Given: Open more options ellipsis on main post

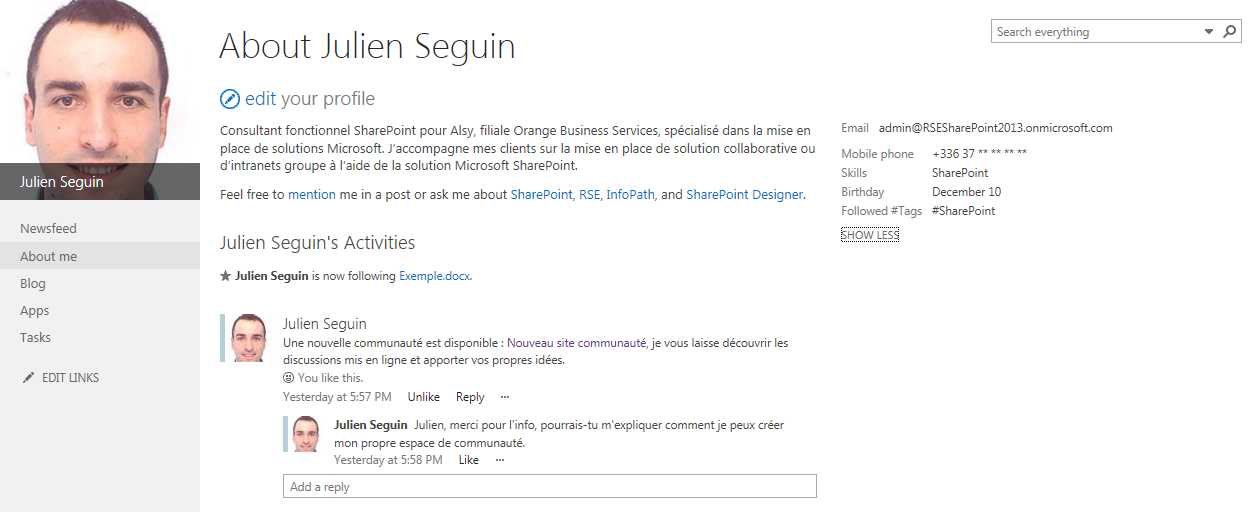Looking at the screenshot, I should pyautogui.click(x=505, y=397).
